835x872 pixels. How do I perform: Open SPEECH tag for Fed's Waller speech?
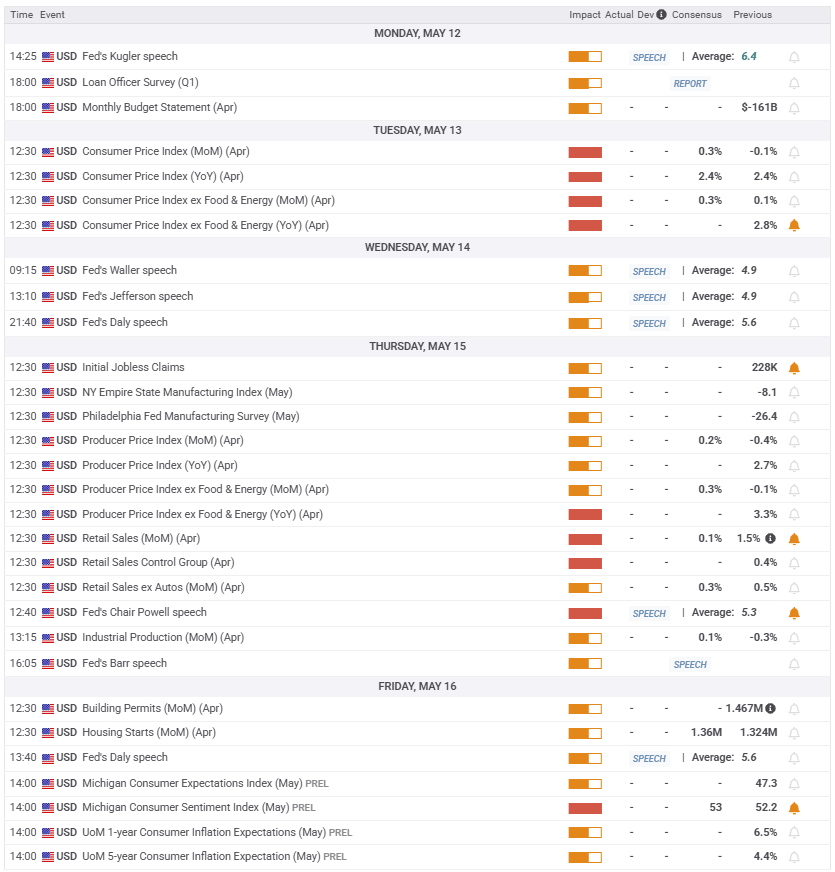tap(649, 271)
